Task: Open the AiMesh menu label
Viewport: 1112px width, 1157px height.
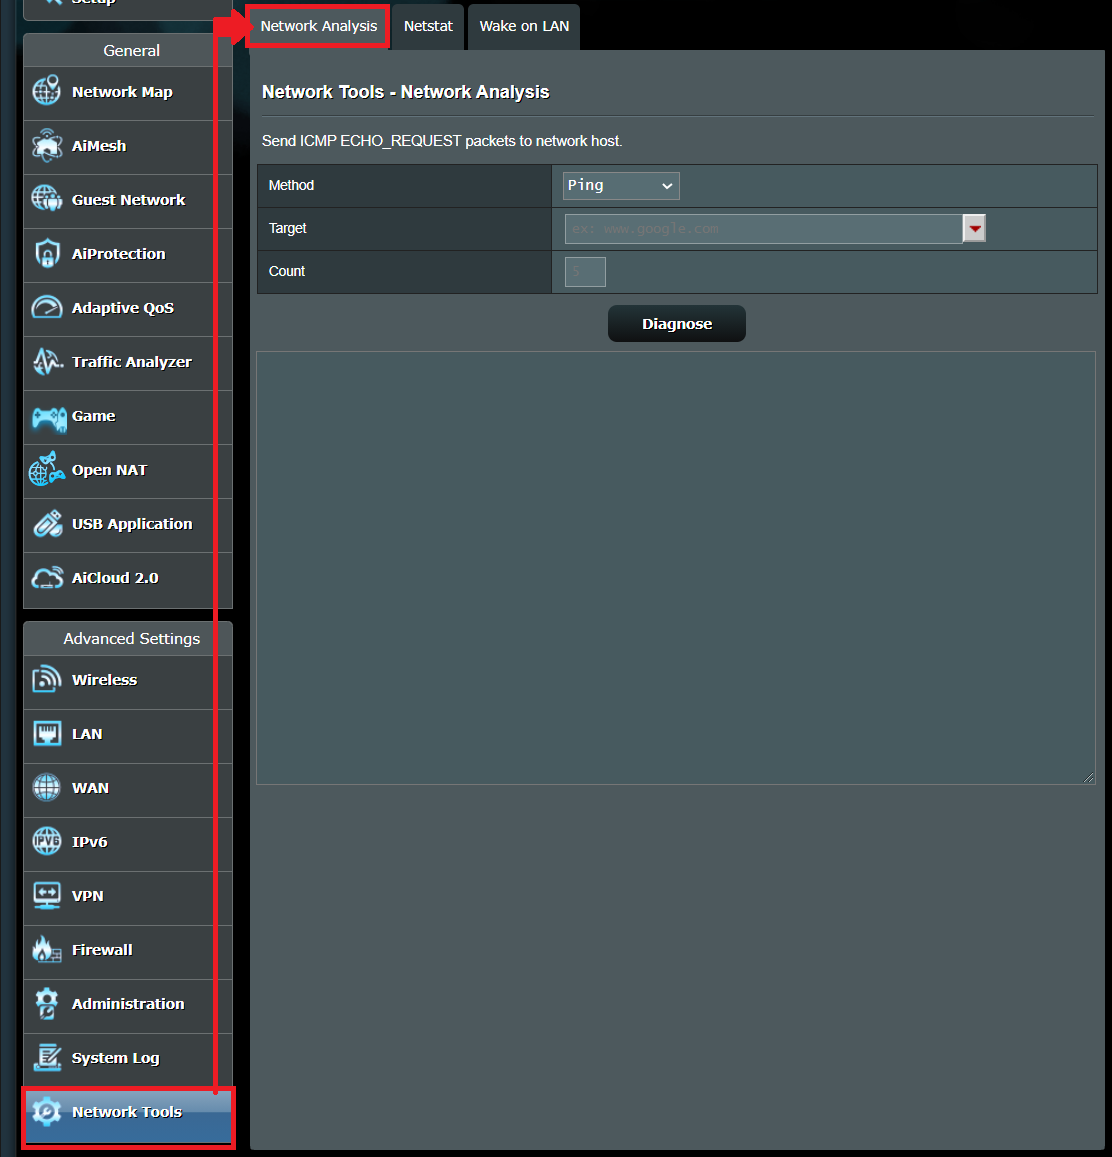Action: (x=99, y=146)
